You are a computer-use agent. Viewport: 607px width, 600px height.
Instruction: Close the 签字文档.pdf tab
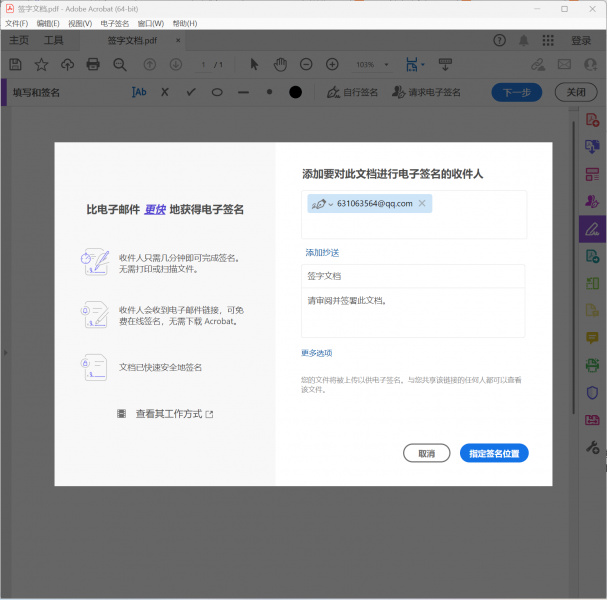[x=178, y=40]
